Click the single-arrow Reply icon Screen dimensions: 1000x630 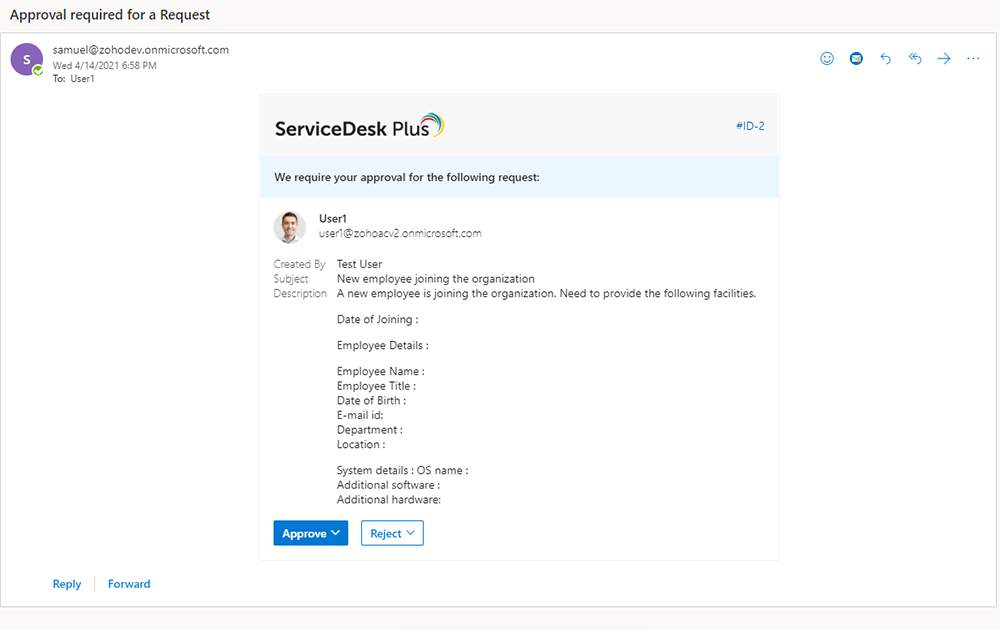pos(885,59)
